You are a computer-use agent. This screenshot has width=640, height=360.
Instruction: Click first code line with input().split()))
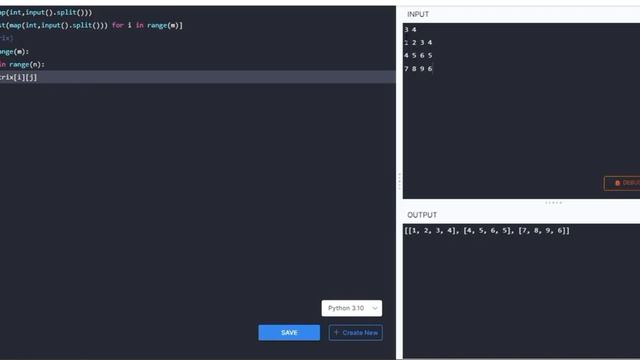(46, 12)
